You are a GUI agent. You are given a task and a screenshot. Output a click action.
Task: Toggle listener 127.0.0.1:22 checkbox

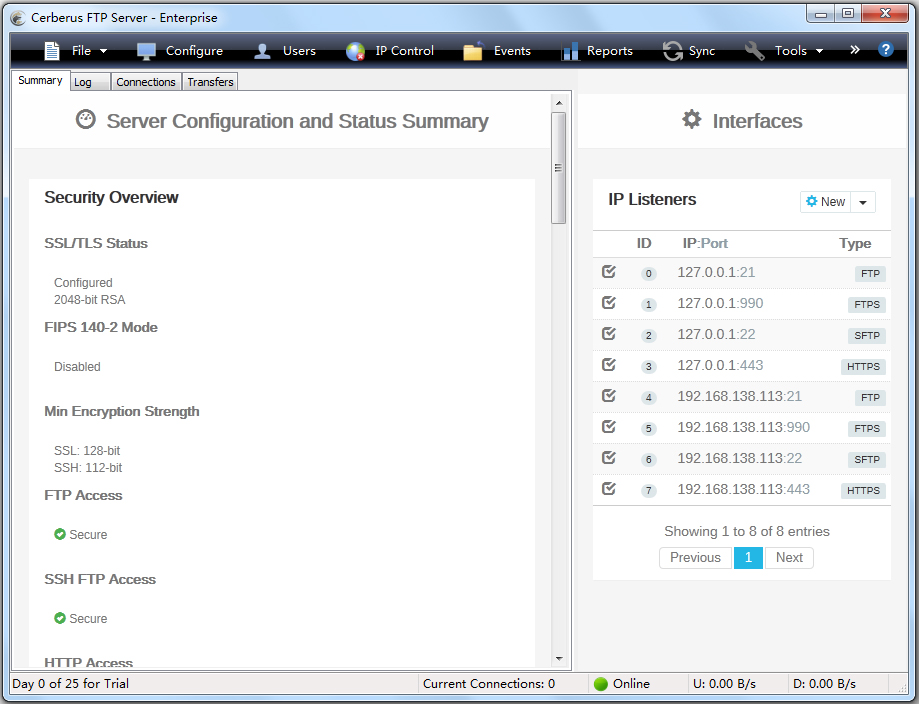coord(609,334)
